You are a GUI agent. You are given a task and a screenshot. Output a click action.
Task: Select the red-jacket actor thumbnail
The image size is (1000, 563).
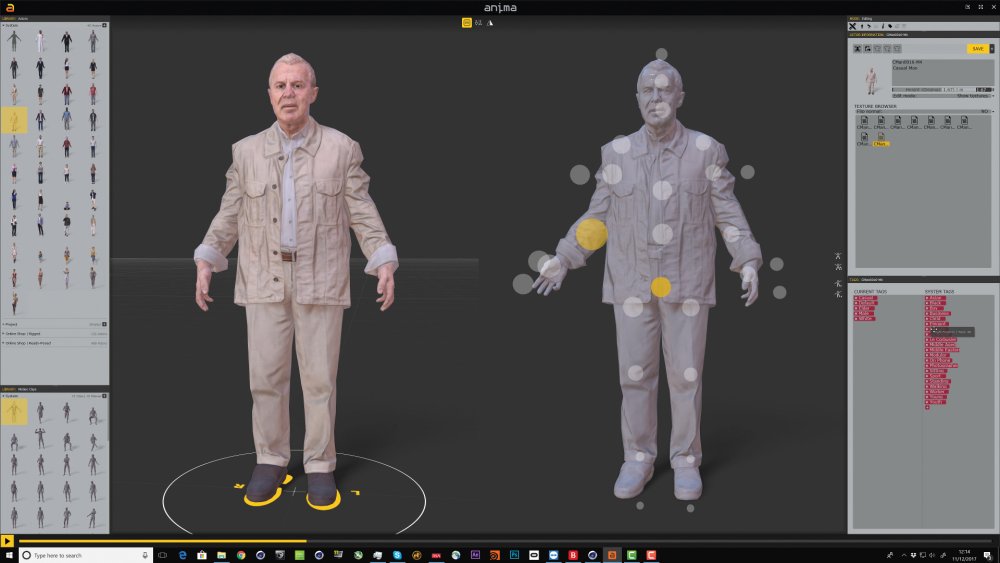tap(66, 94)
